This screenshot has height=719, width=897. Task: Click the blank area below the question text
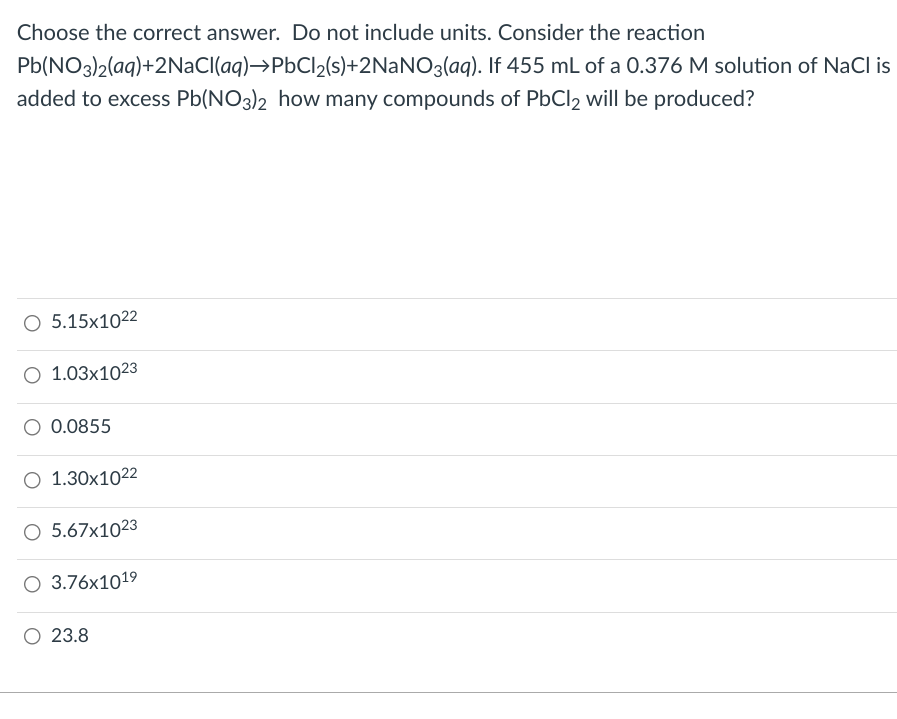[450, 200]
